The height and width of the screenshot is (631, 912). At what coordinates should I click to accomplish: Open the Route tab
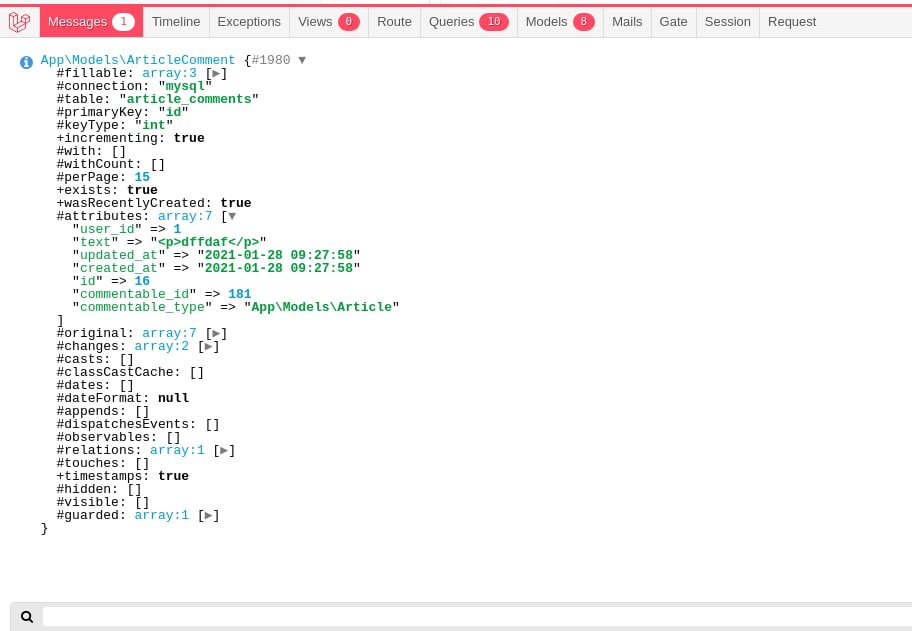[394, 22]
